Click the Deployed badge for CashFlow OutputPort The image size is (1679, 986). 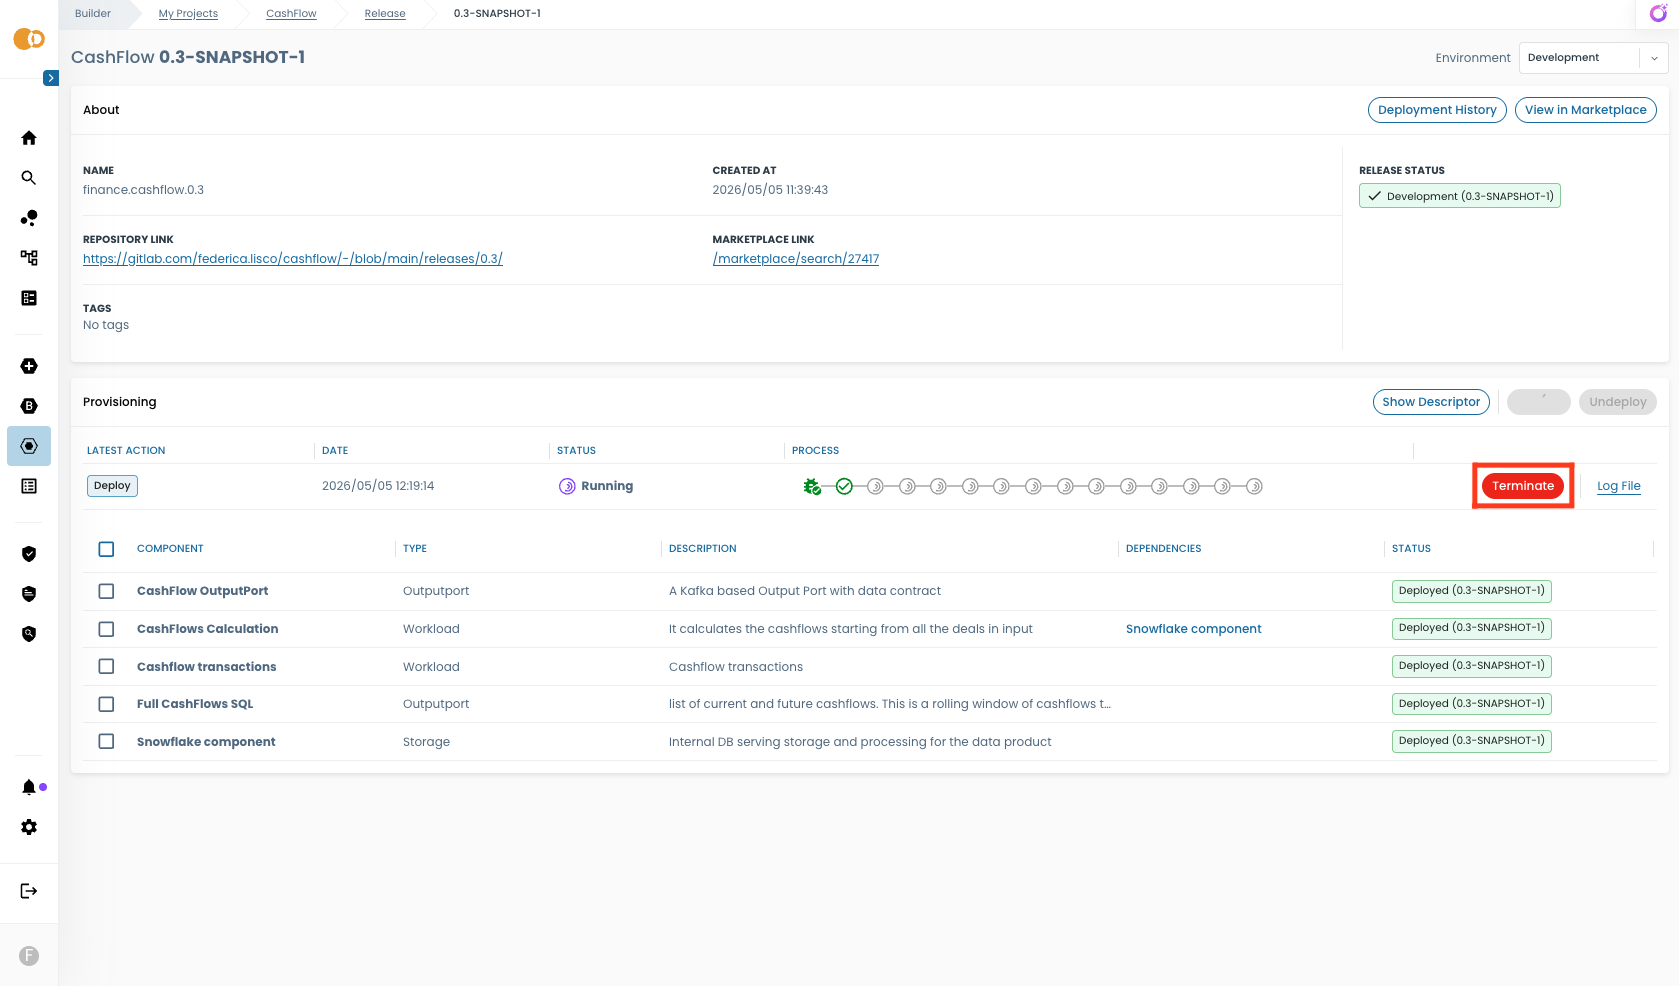(1472, 591)
